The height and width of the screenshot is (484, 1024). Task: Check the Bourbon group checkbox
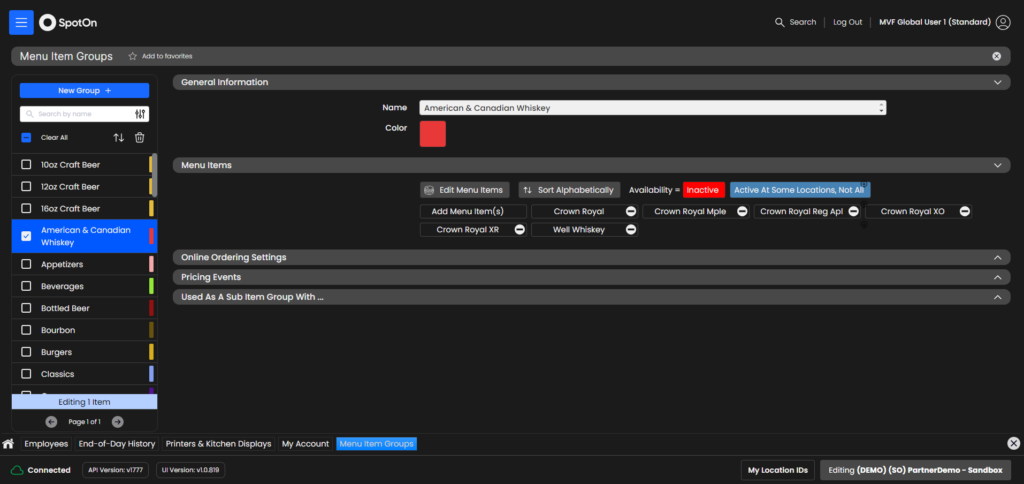(26, 331)
